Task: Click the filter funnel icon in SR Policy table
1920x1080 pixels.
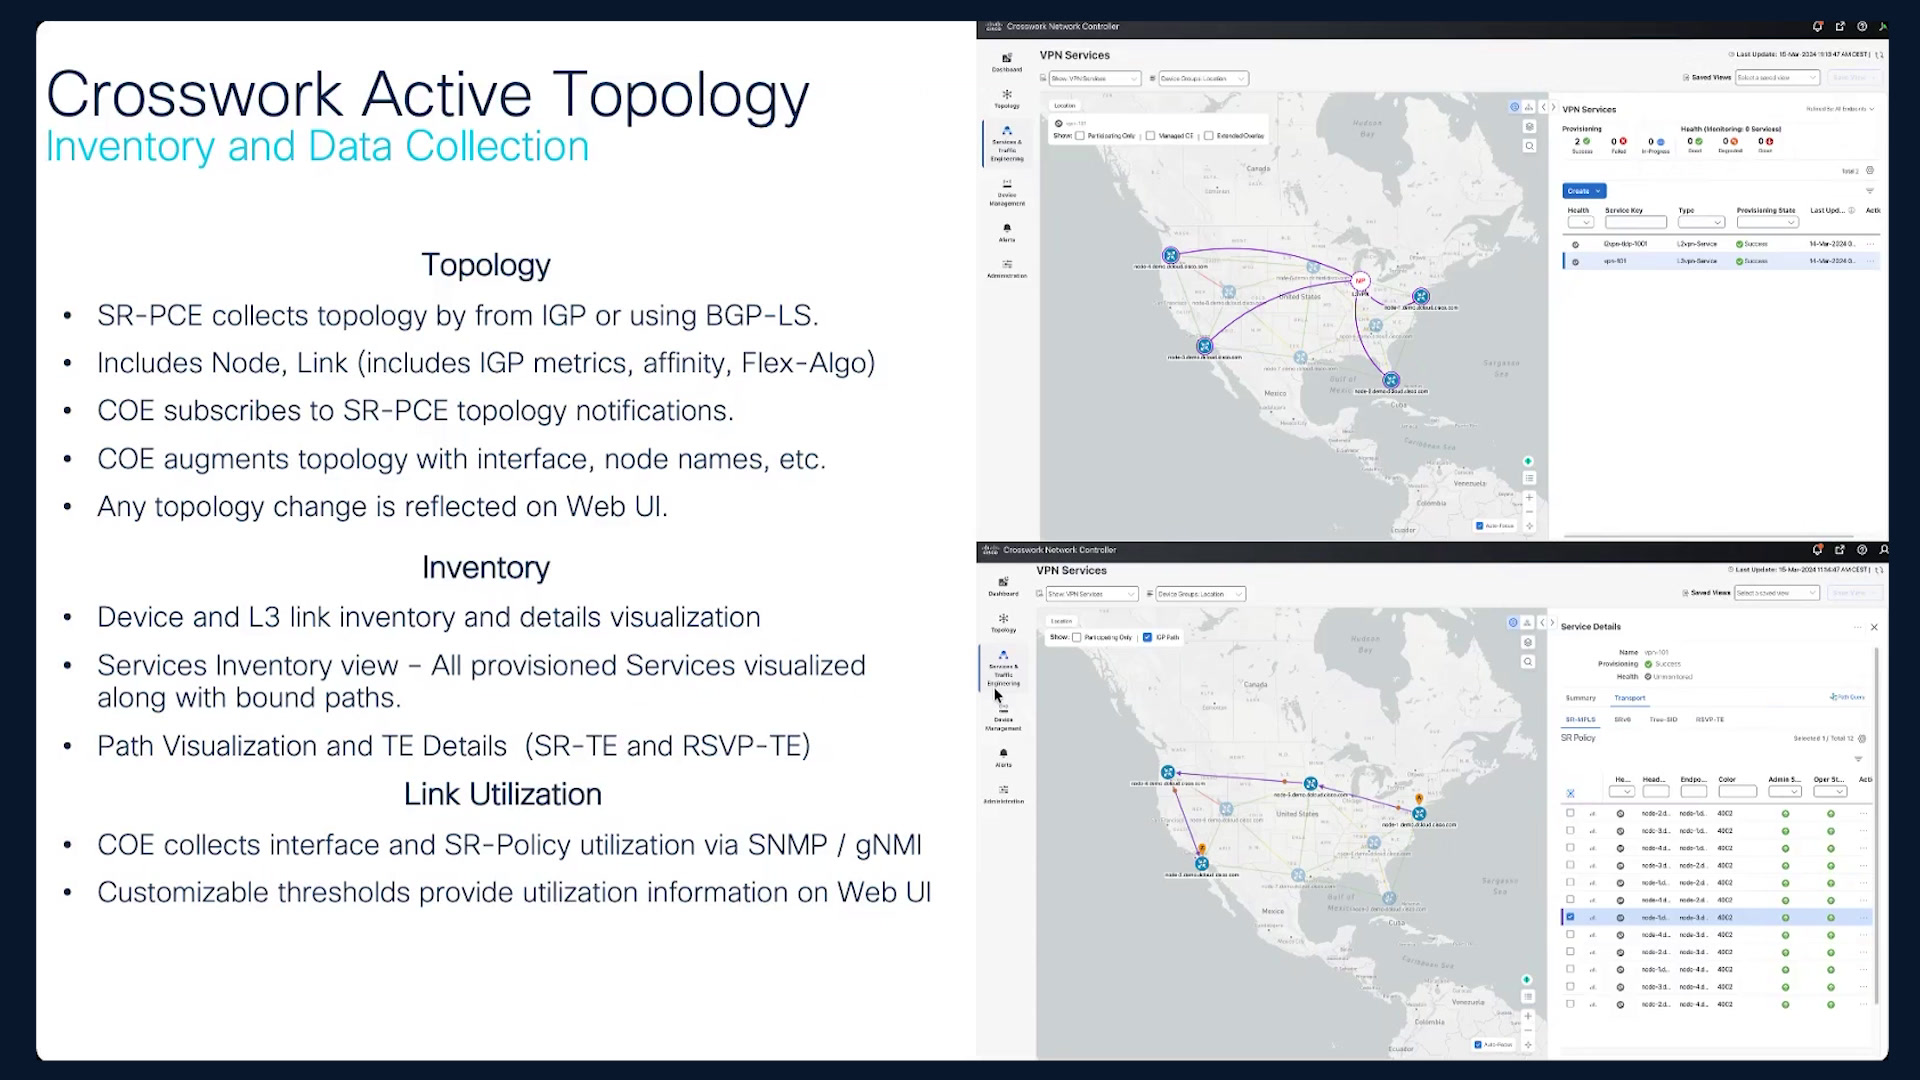Action: (1859, 759)
